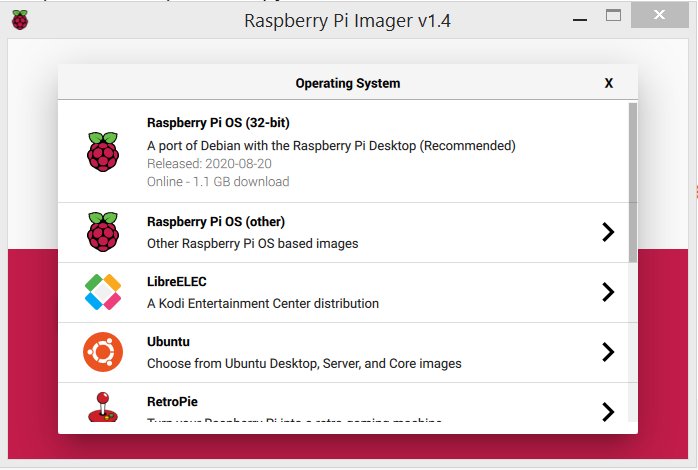The height and width of the screenshot is (470, 698).
Task: Close the Operating System dialog with X
Action: click(x=609, y=83)
